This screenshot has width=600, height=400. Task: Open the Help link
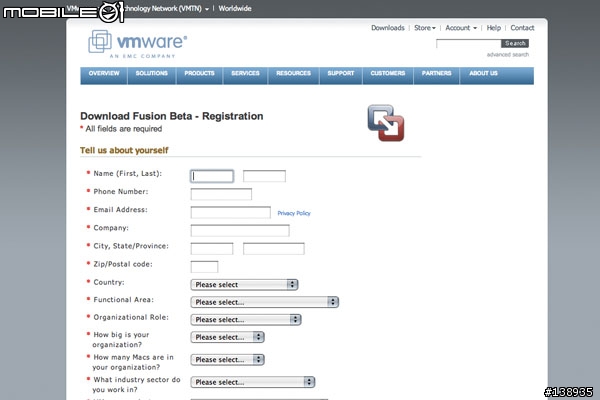[494, 28]
